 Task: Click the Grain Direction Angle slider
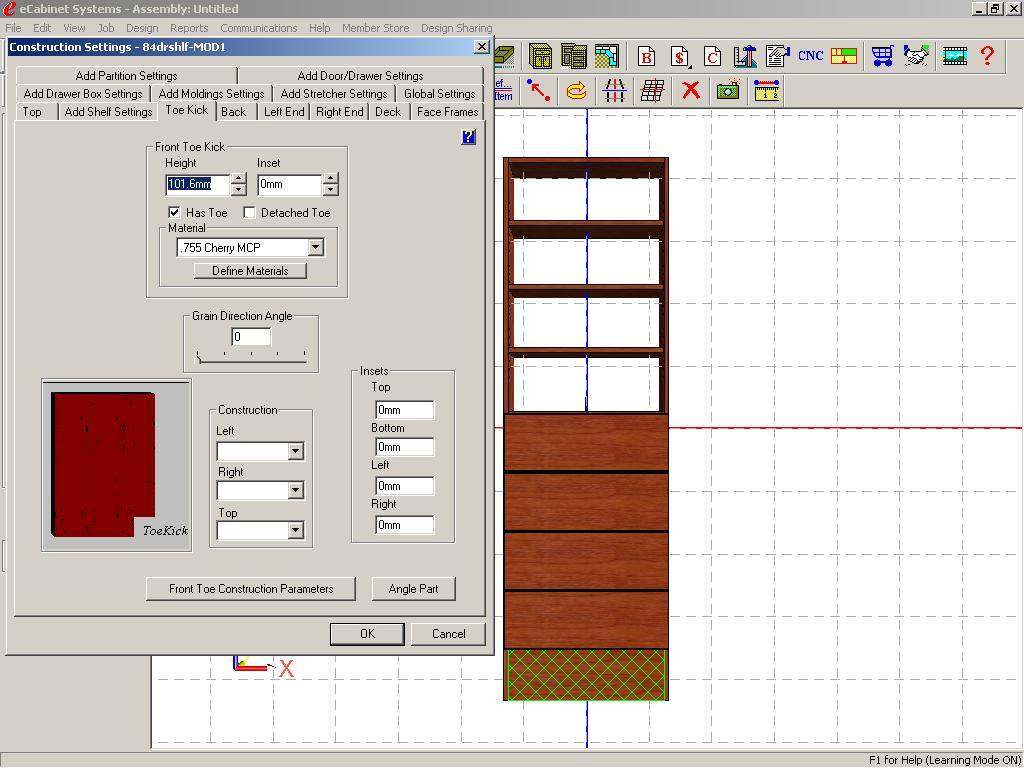click(x=251, y=357)
